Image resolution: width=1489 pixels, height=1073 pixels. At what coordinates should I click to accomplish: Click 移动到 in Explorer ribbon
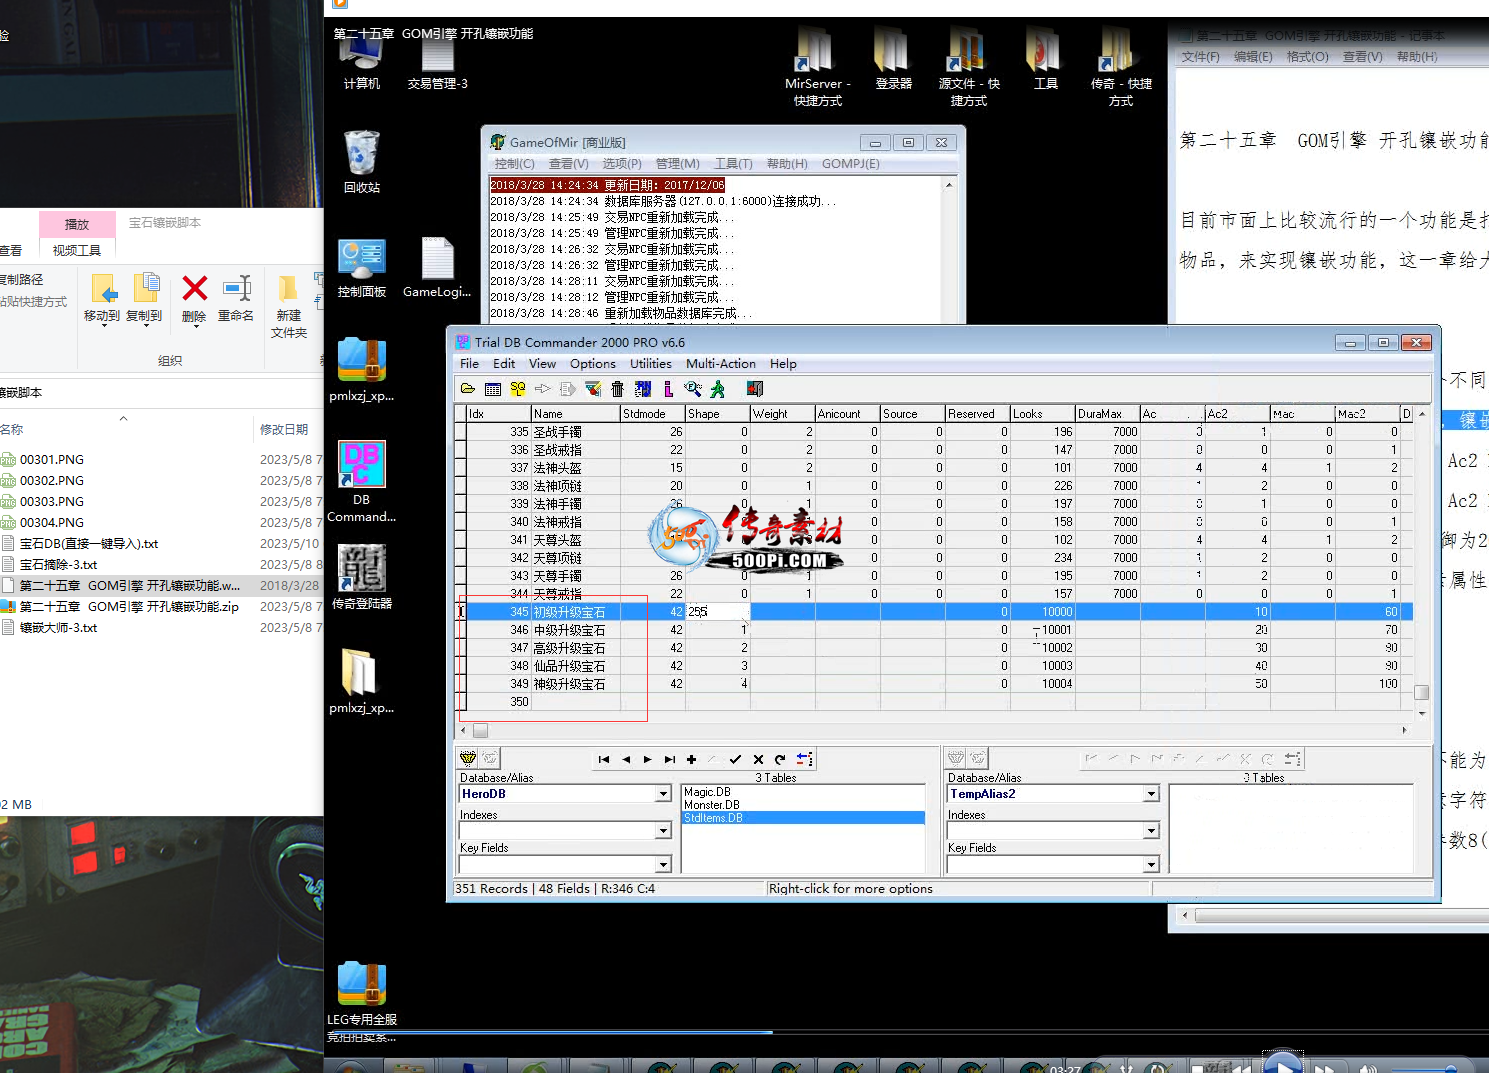coord(102,299)
